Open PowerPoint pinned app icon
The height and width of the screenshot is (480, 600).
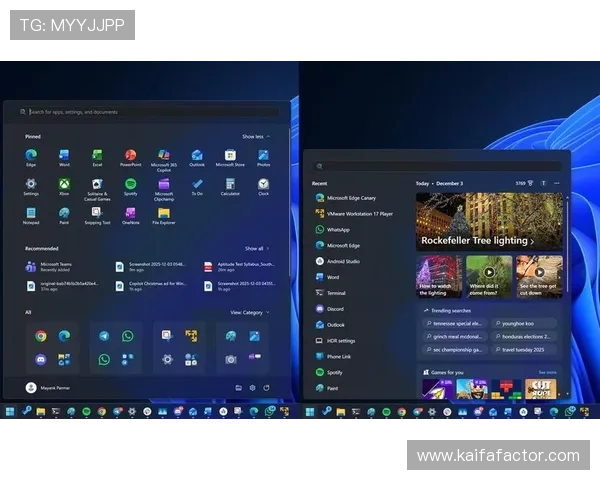[x=130, y=157]
